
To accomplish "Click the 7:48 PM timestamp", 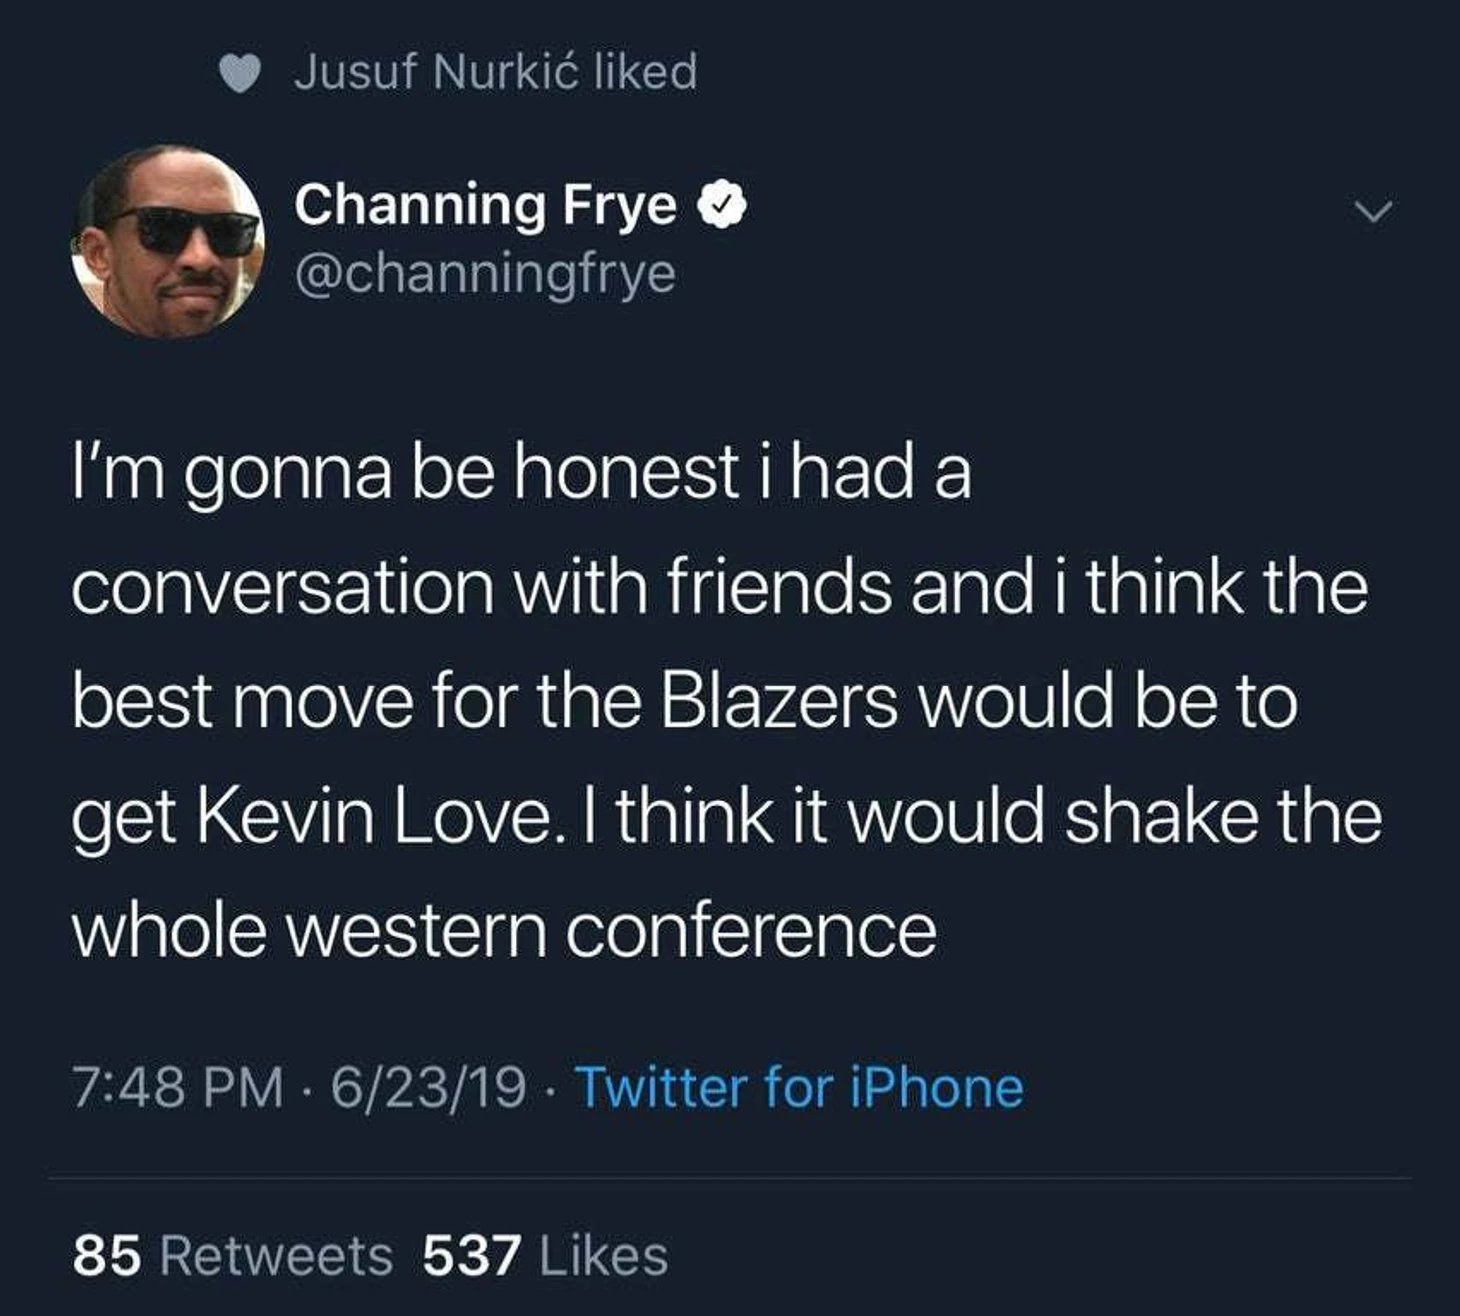I will [x=178, y=1088].
